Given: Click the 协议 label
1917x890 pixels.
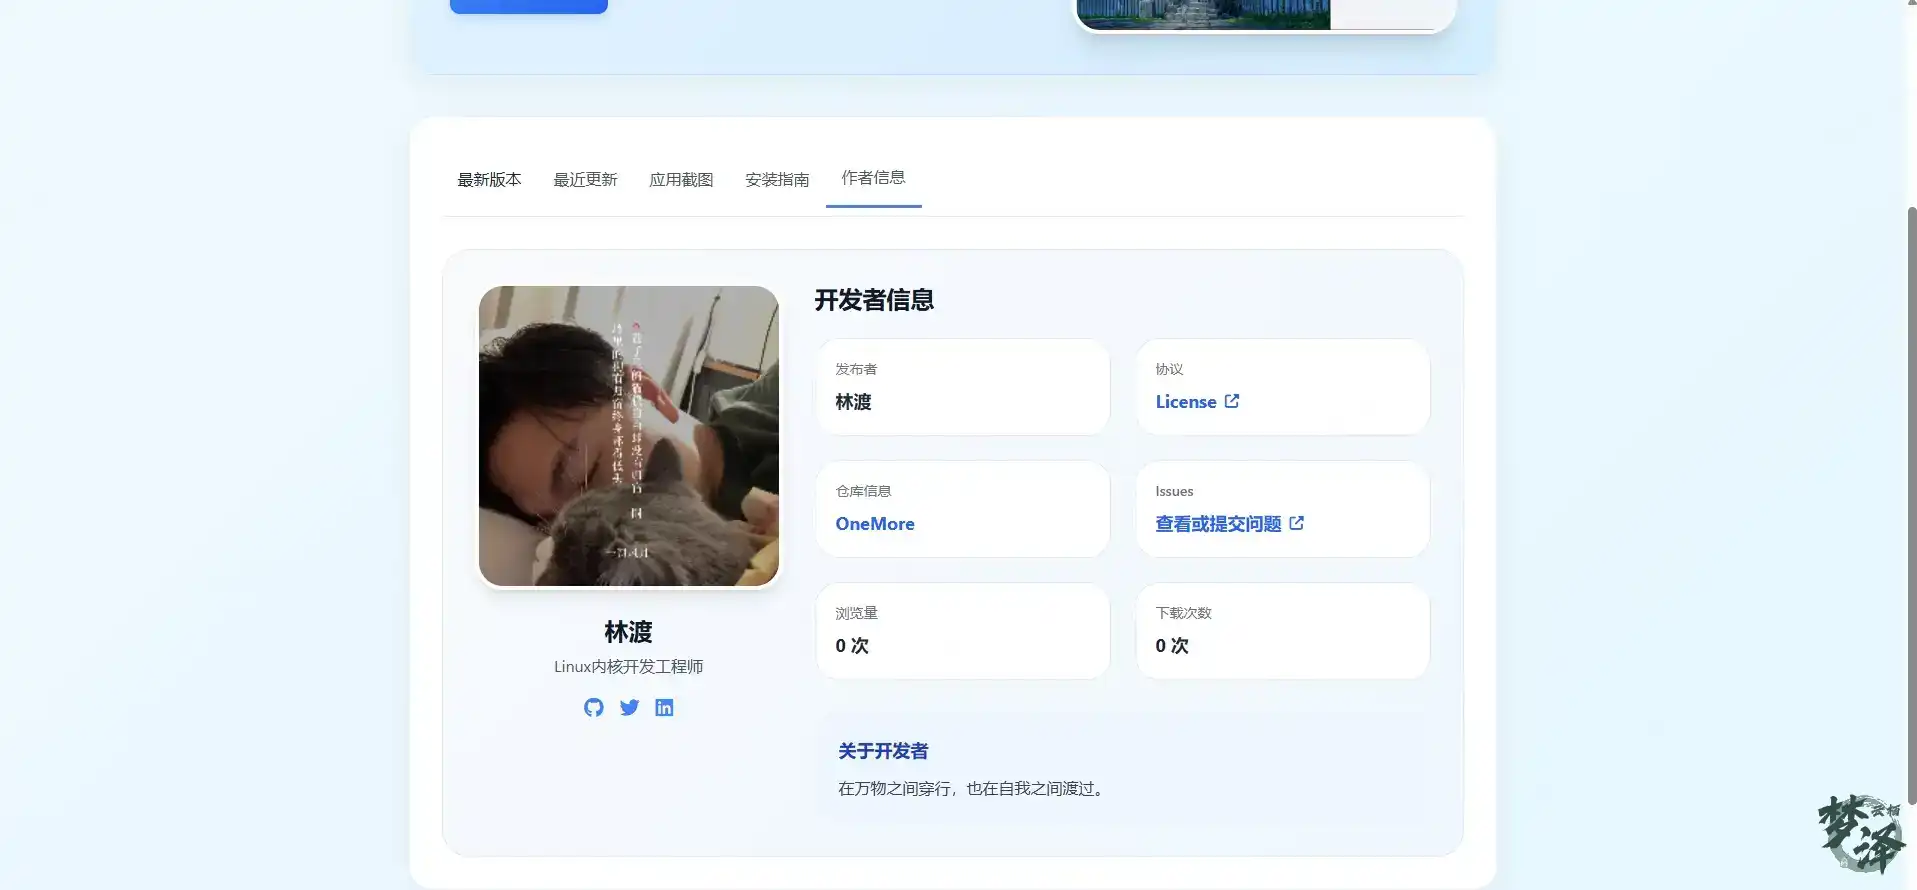Looking at the screenshot, I should point(1169,369).
